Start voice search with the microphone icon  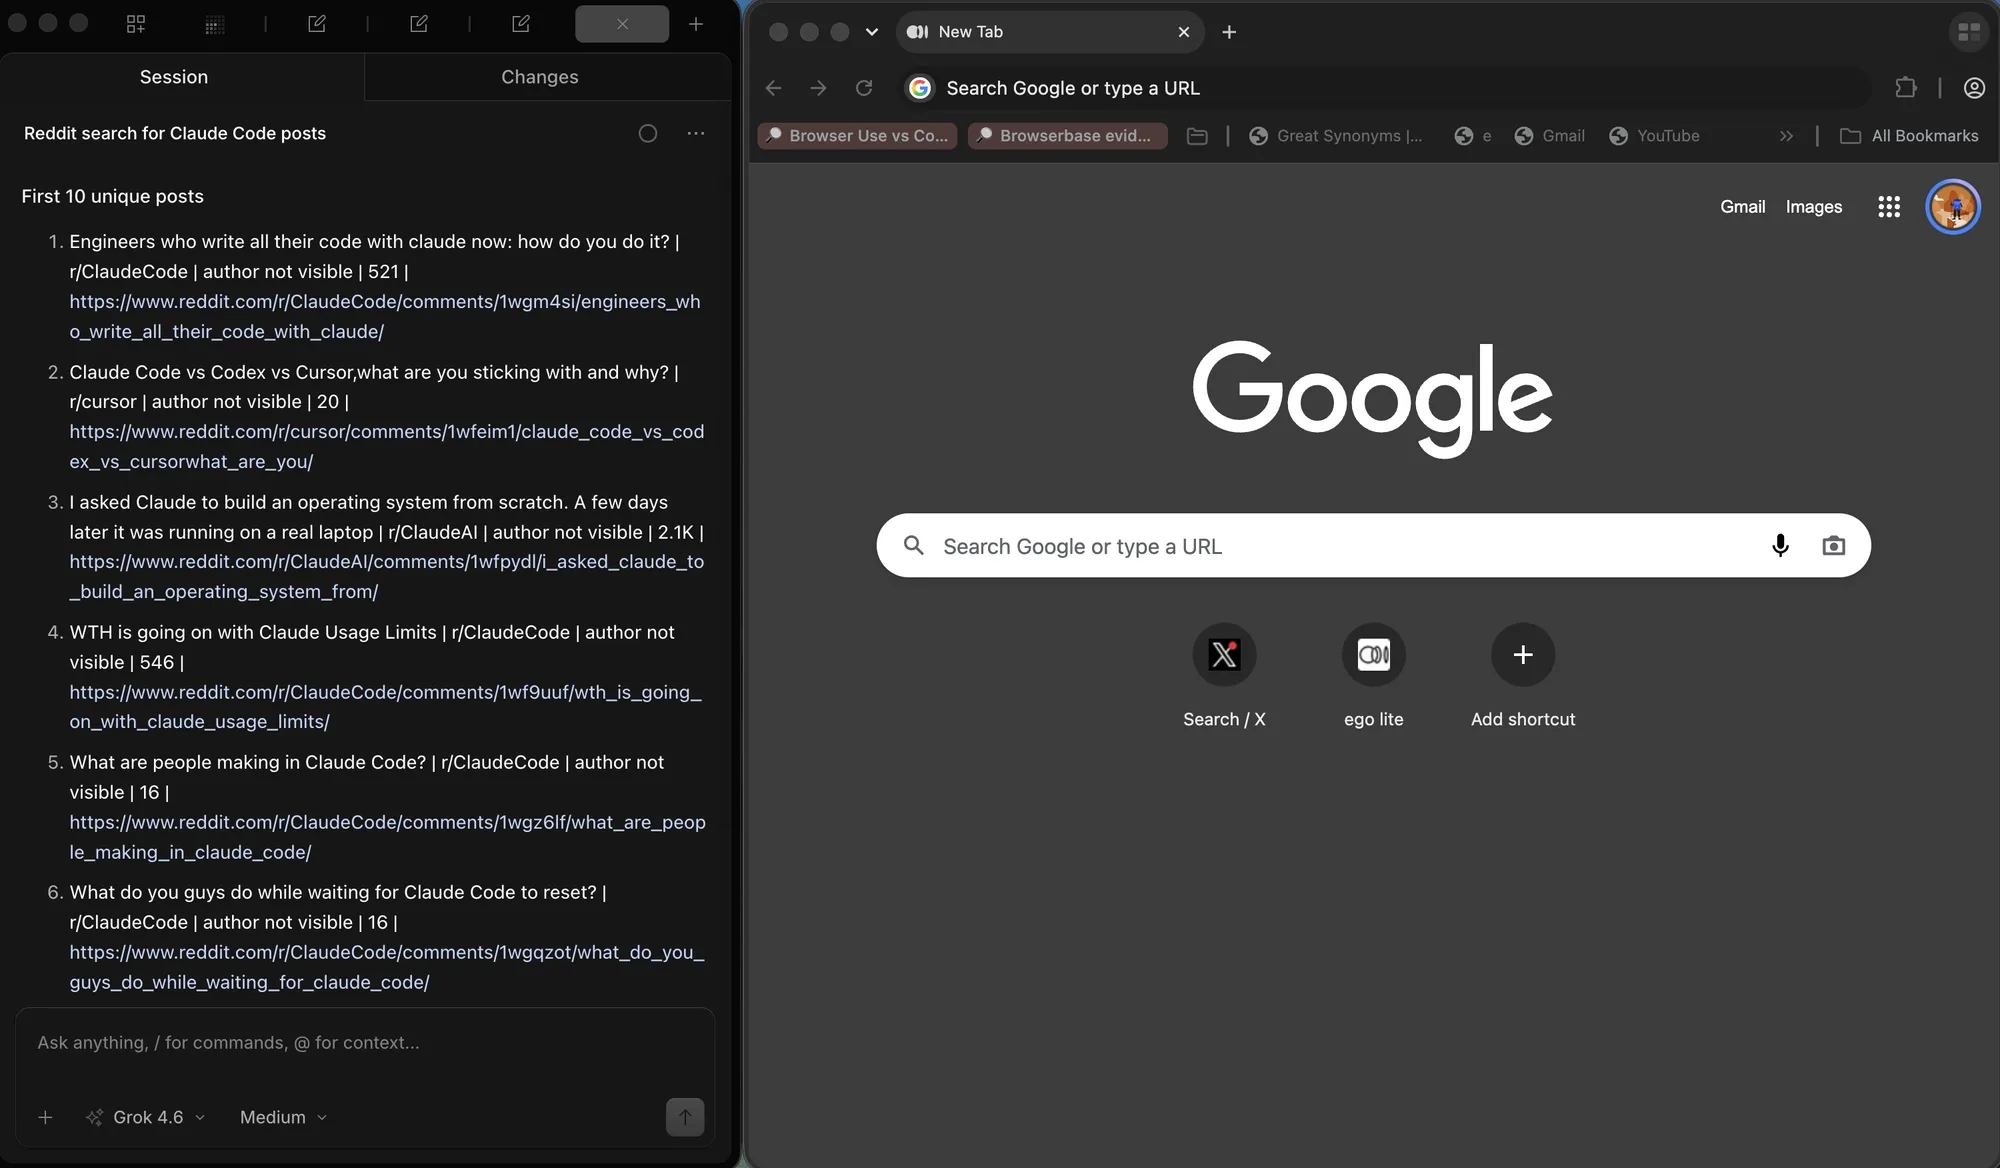[1780, 545]
